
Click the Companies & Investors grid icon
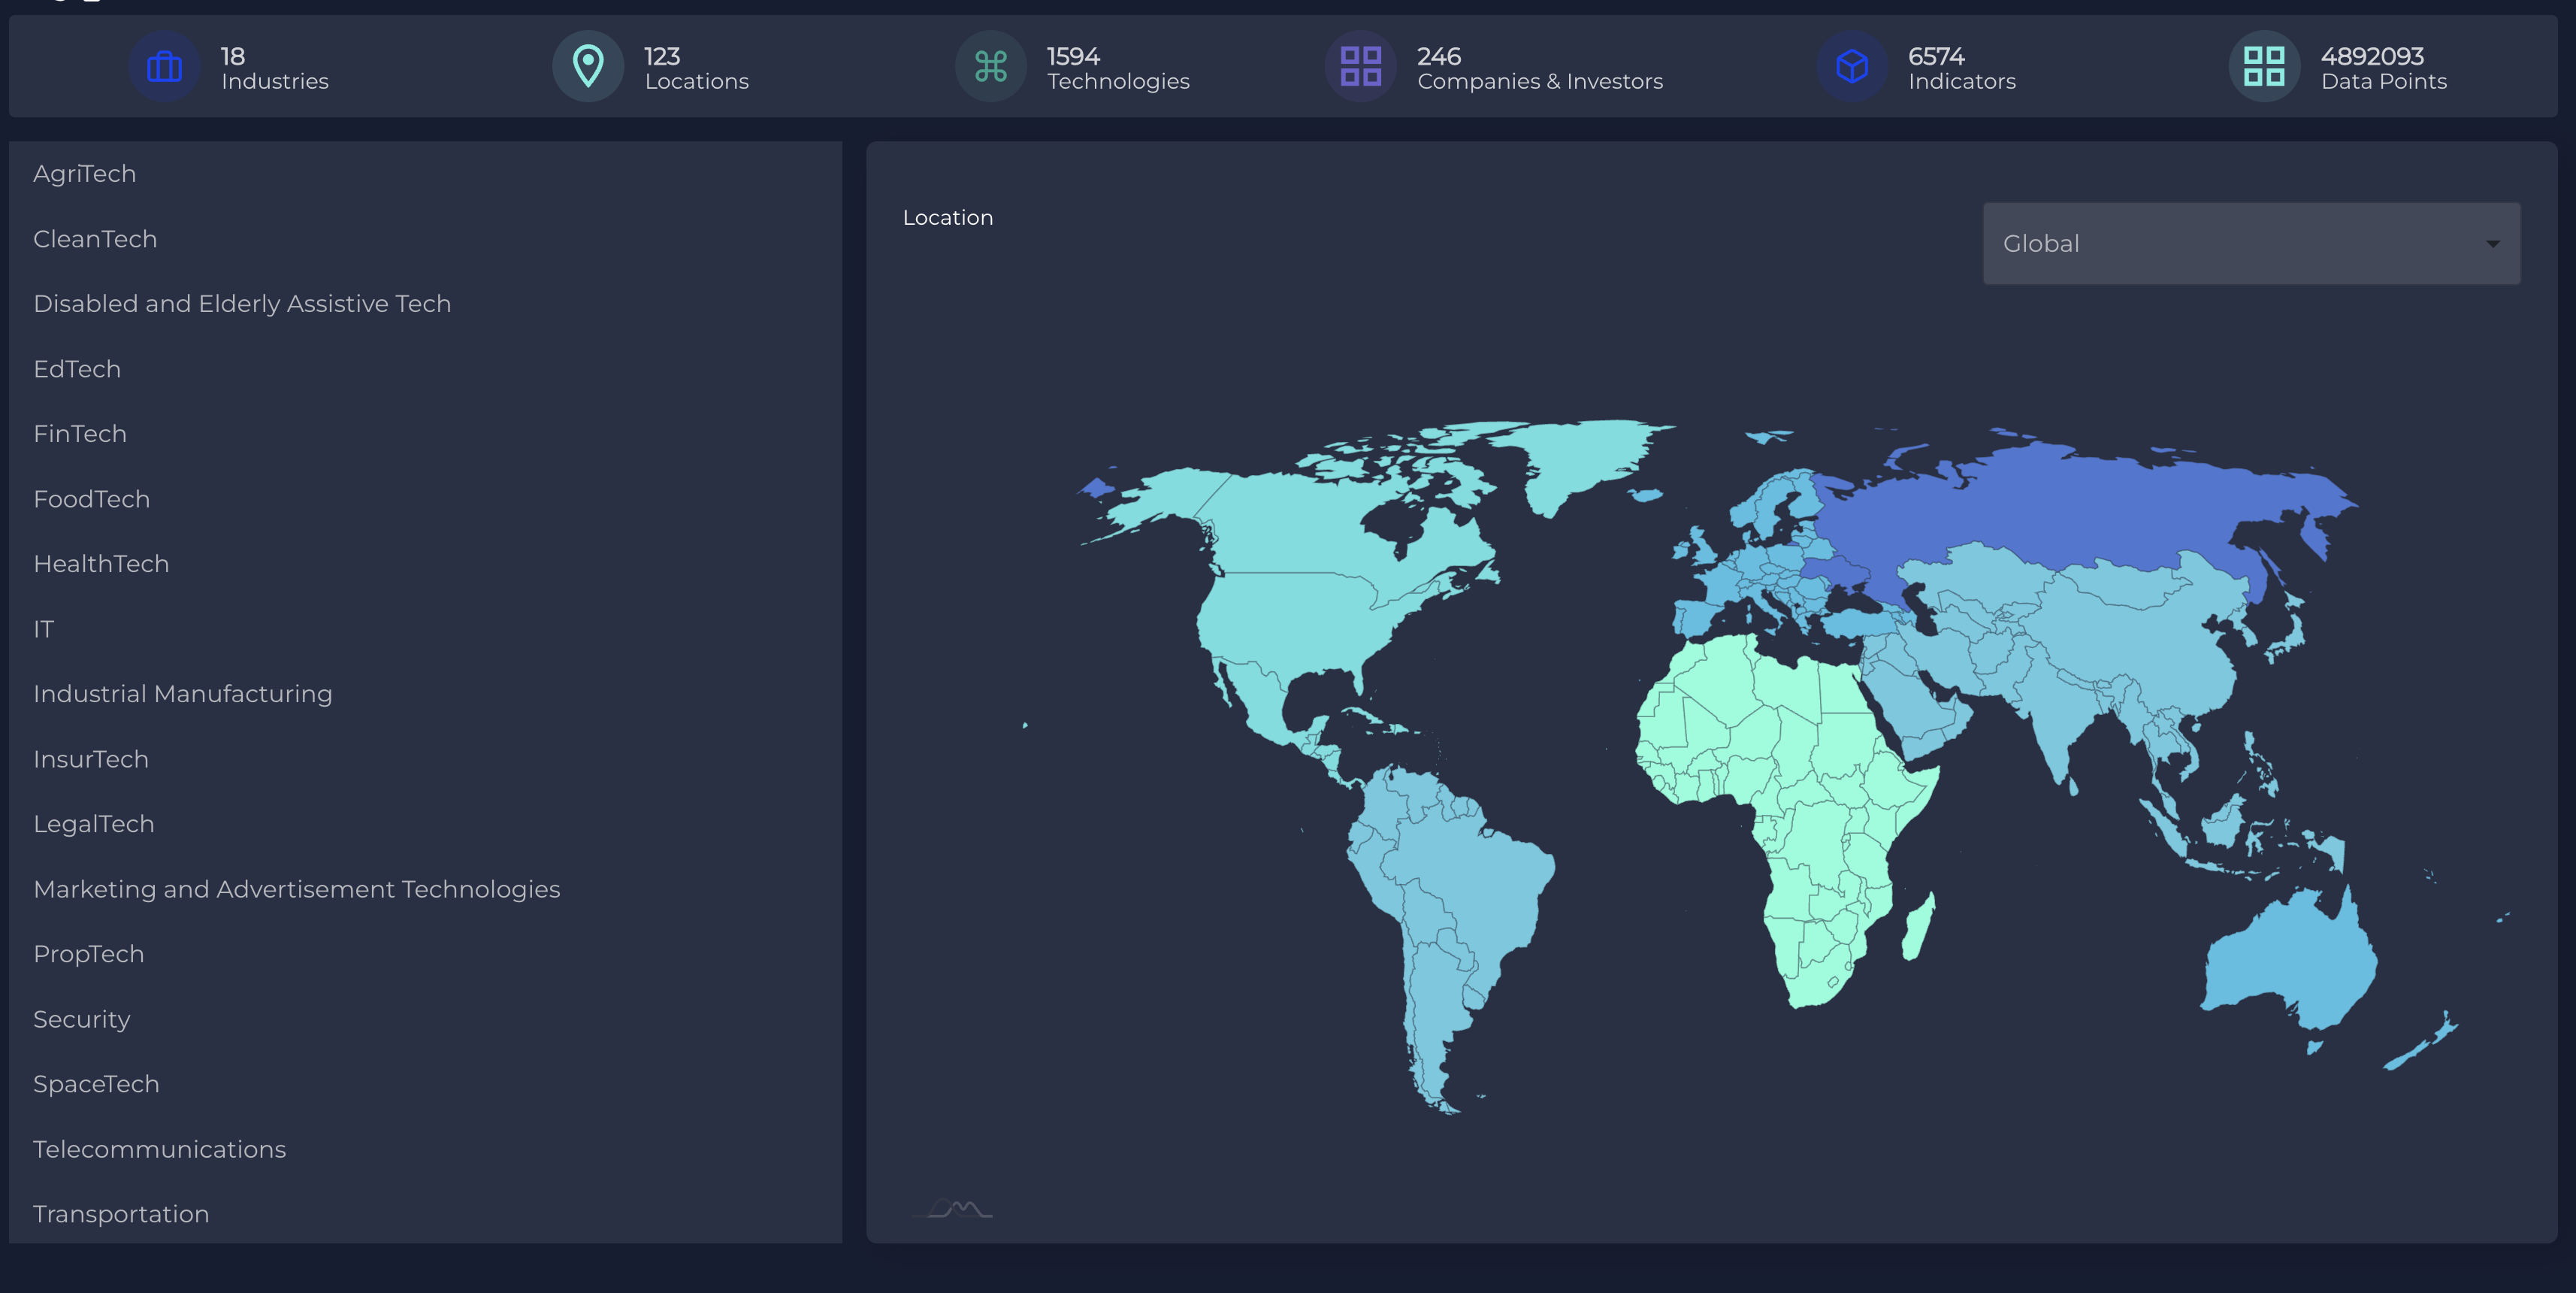coord(1360,67)
